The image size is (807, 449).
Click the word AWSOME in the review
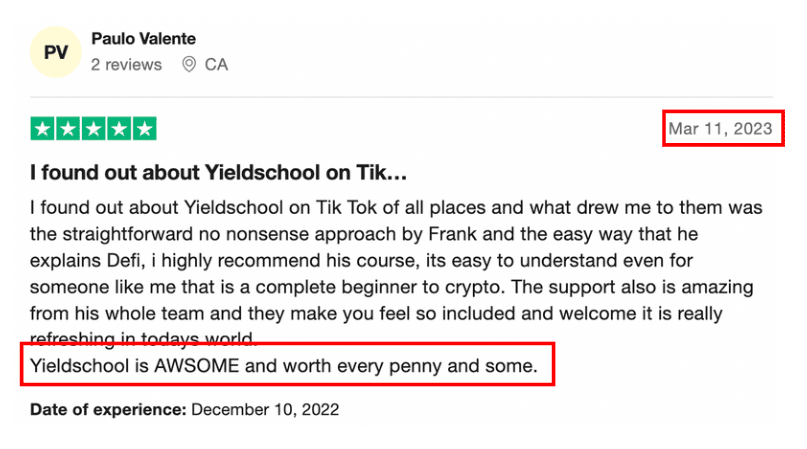[x=196, y=366]
